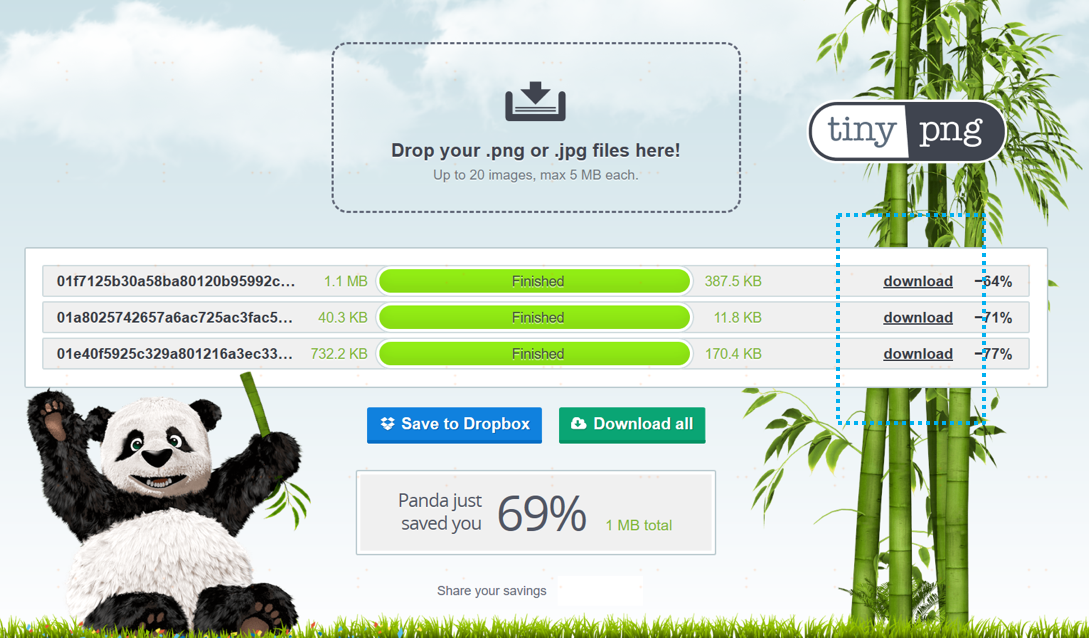This screenshot has width=1089, height=638.
Task: Select filename 01a8025742657a6ac725ac3fac5...
Action: [175, 317]
